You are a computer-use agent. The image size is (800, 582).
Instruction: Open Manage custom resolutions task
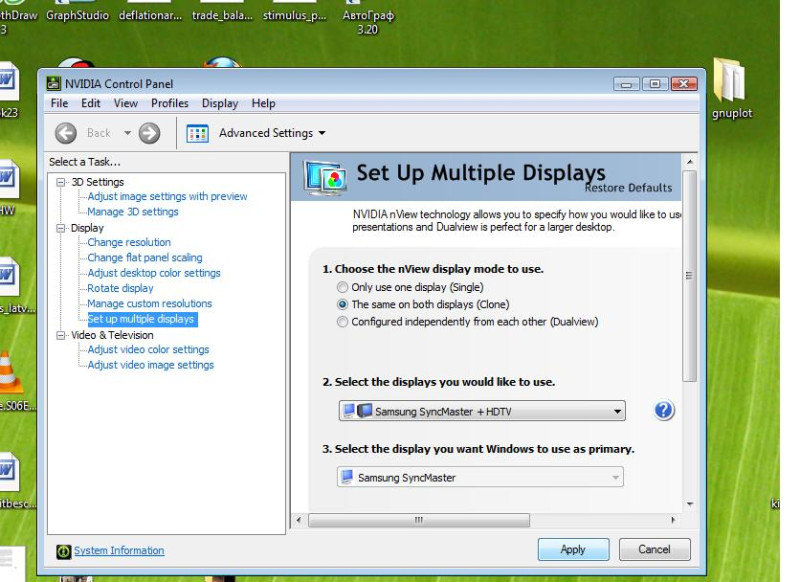click(x=149, y=303)
